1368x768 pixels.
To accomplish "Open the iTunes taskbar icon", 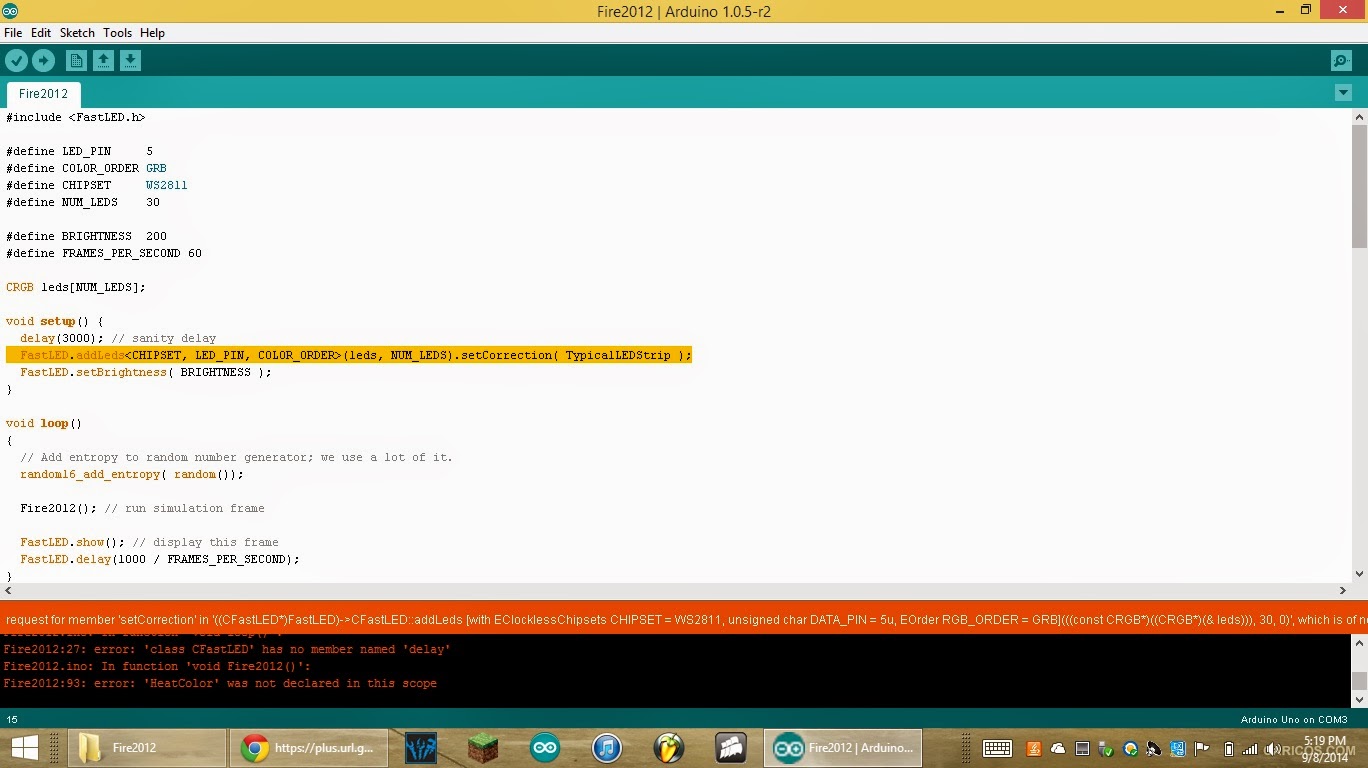I will (x=607, y=748).
